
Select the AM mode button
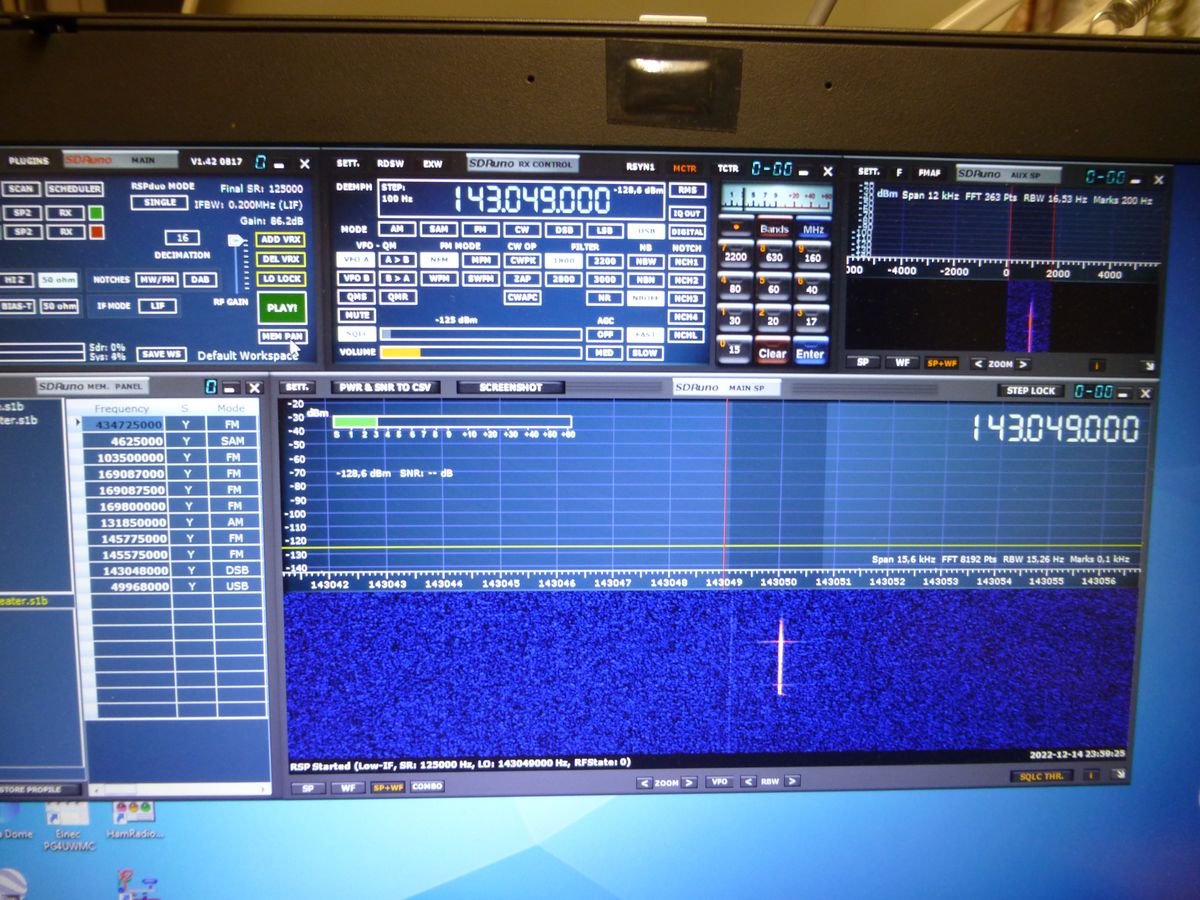pos(397,229)
